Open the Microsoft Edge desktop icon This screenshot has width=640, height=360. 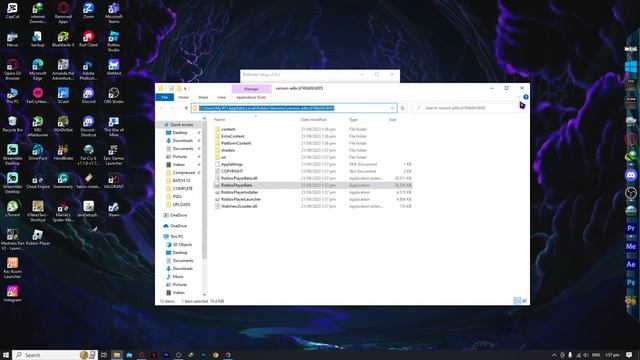point(38,69)
